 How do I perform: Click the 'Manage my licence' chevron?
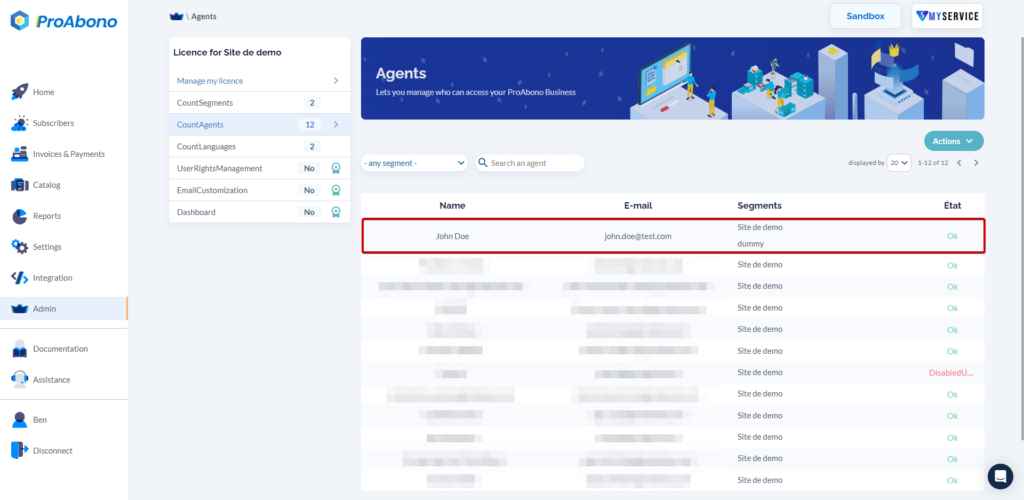point(336,81)
